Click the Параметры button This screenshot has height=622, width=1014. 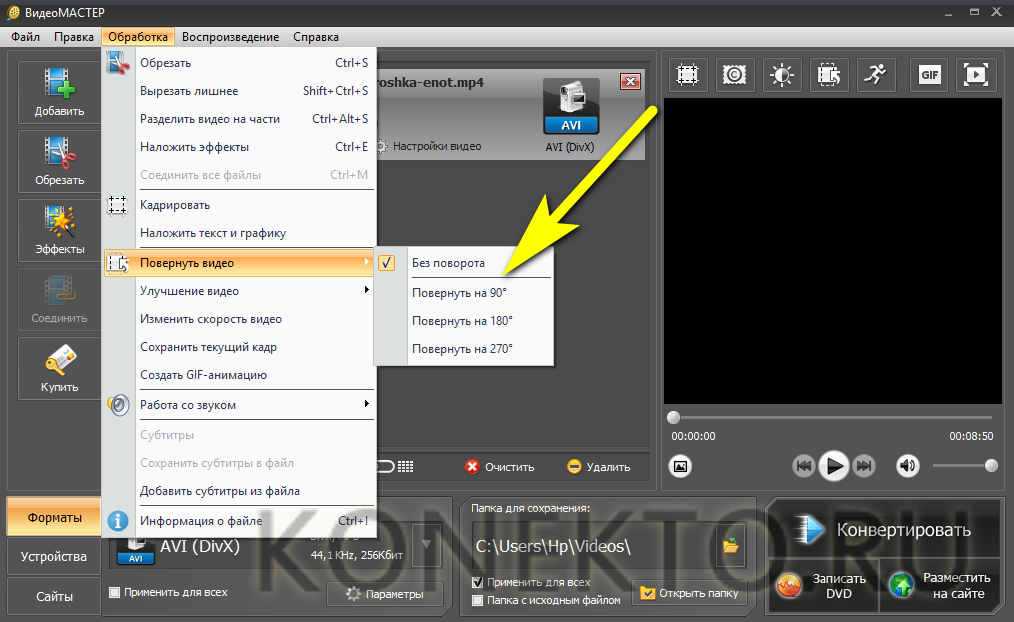point(385,594)
